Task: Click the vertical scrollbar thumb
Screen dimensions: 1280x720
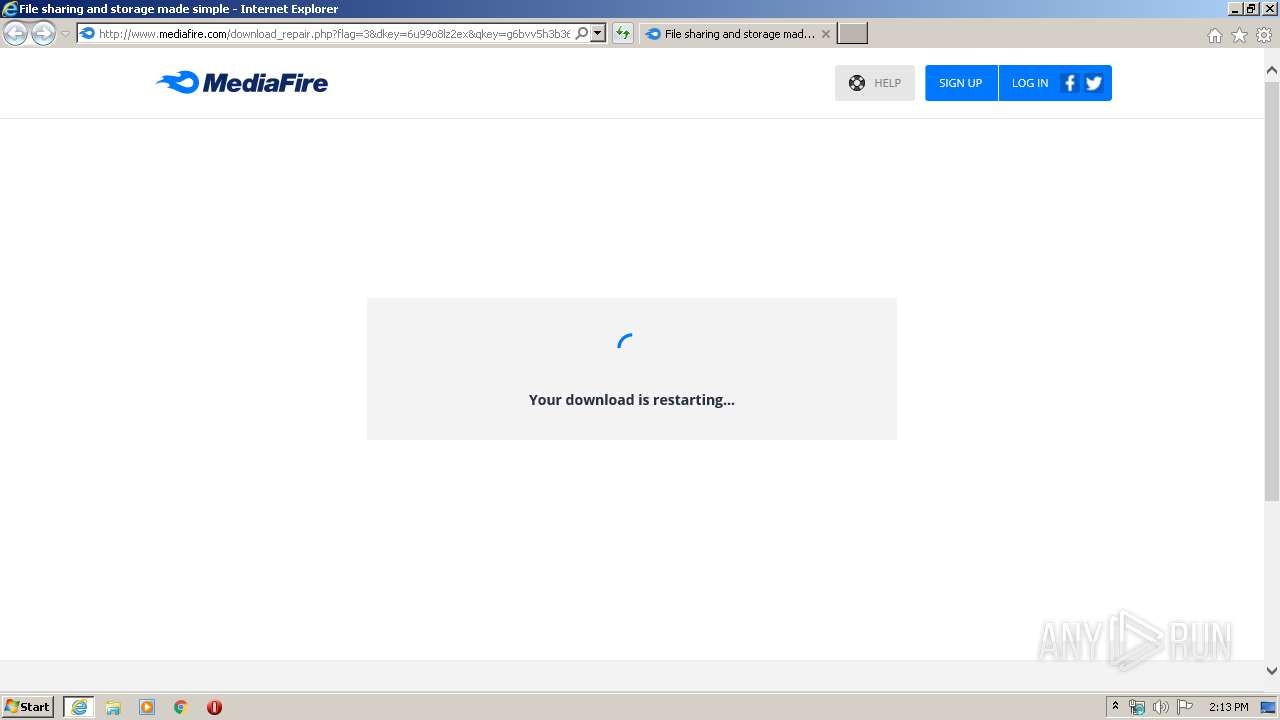Action: coord(1272,291)
